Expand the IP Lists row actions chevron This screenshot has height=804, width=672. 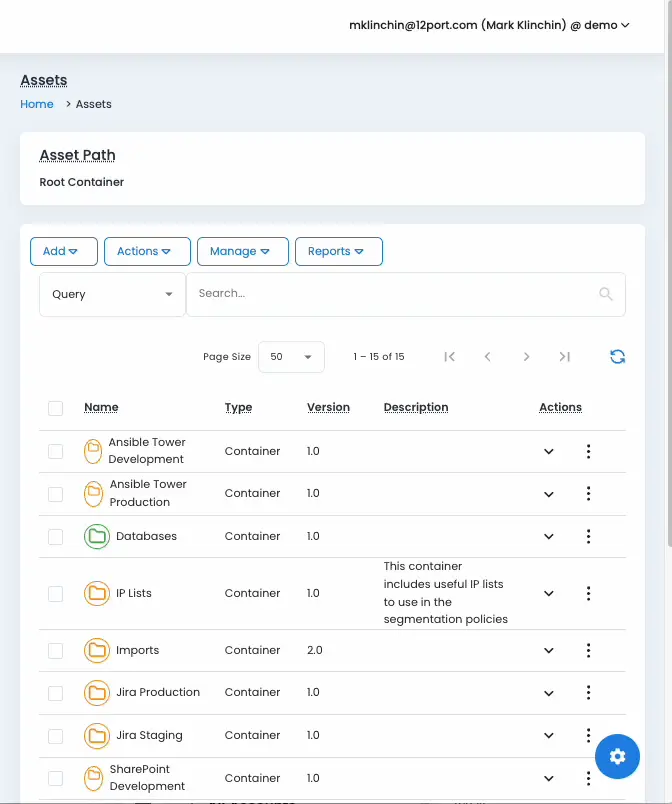[548, 594]
